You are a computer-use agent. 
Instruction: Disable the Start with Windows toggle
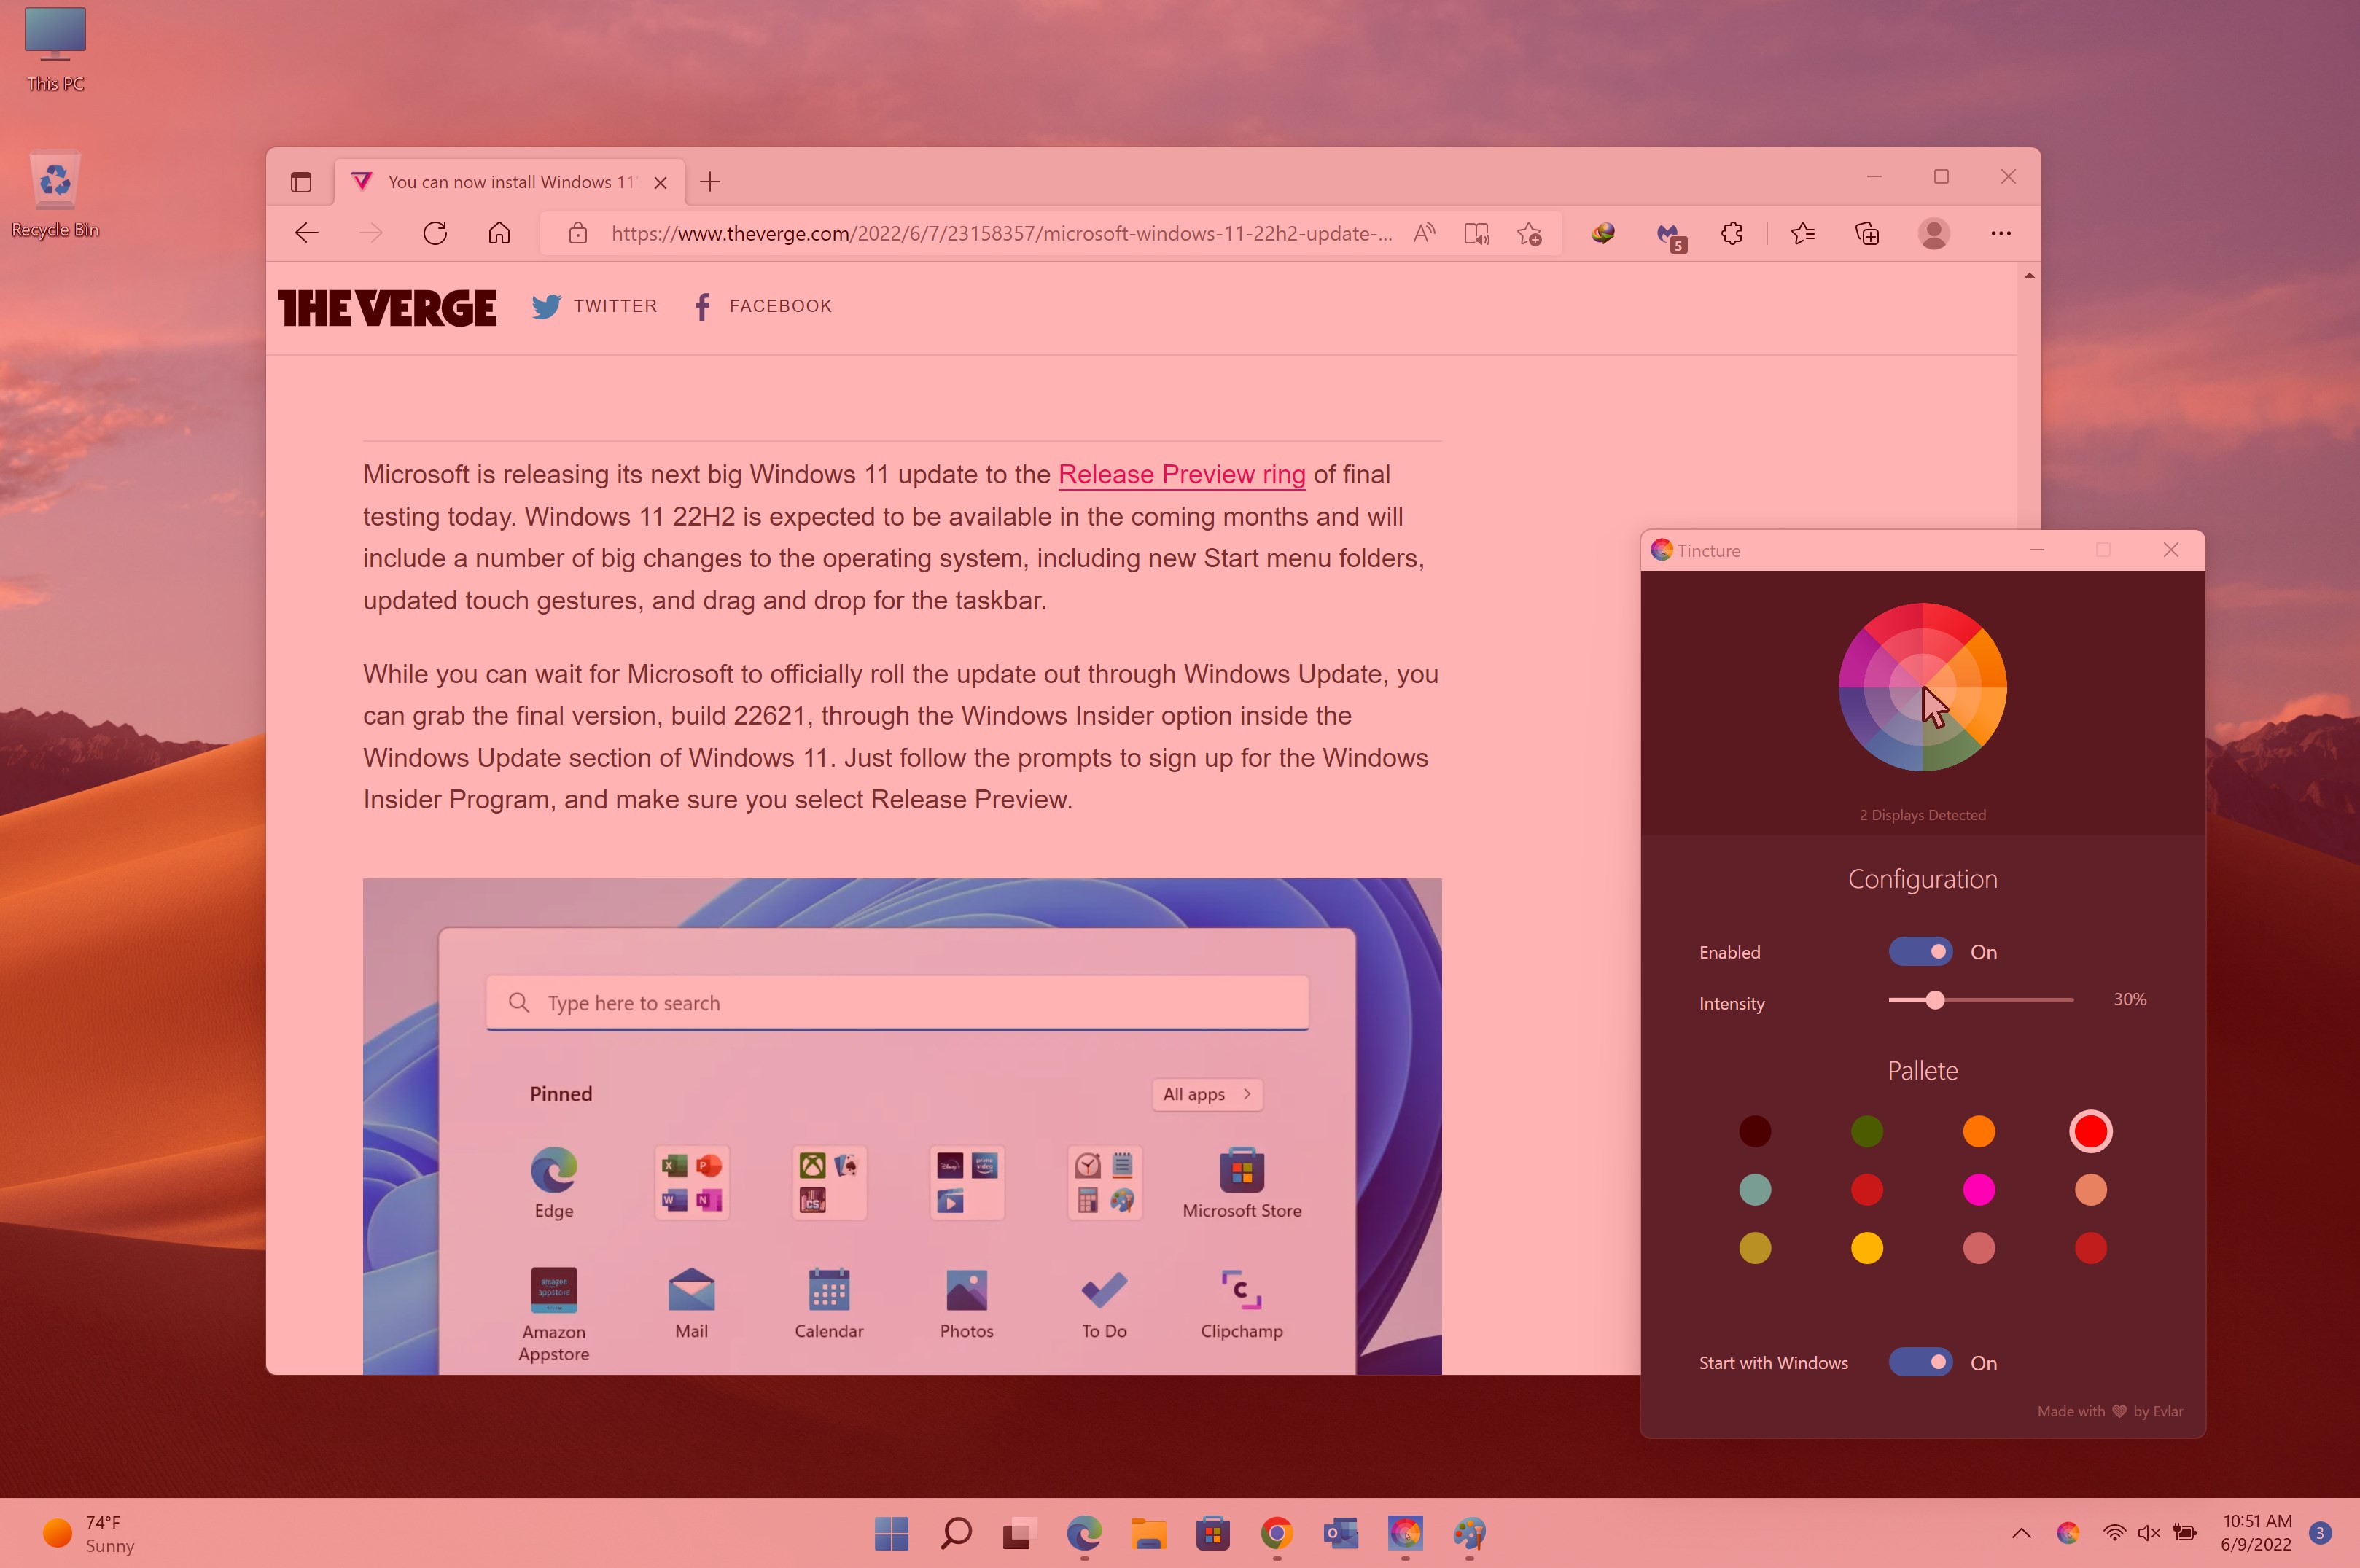1919,1362
